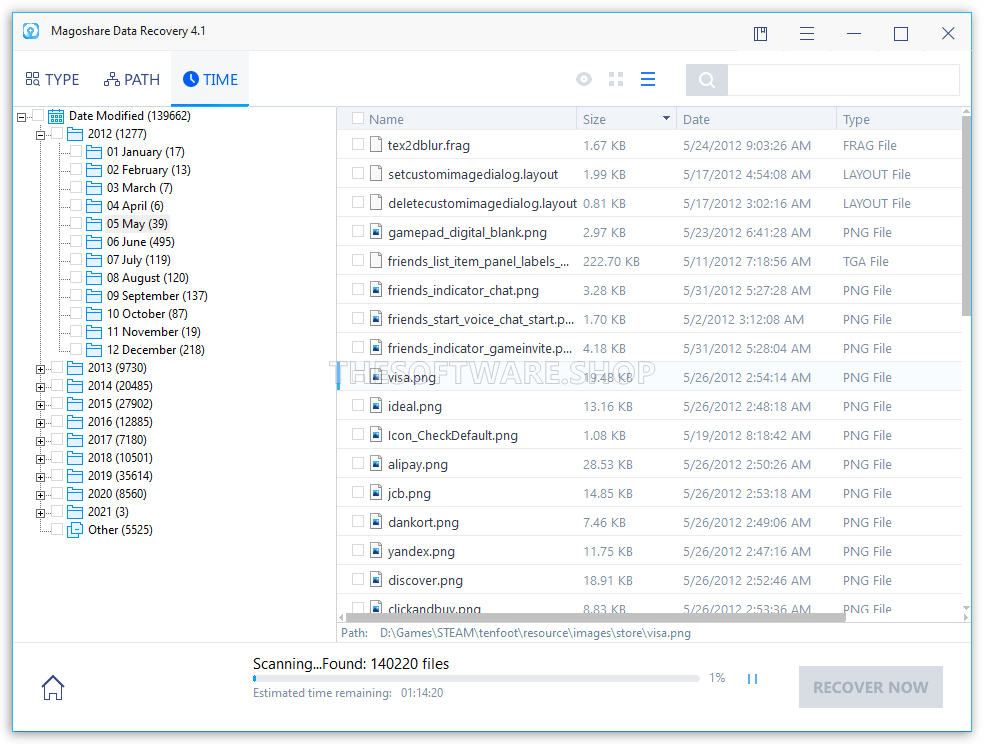Select the 08 August (120) folder
The image size is (984, 744).
coord(147,278)
